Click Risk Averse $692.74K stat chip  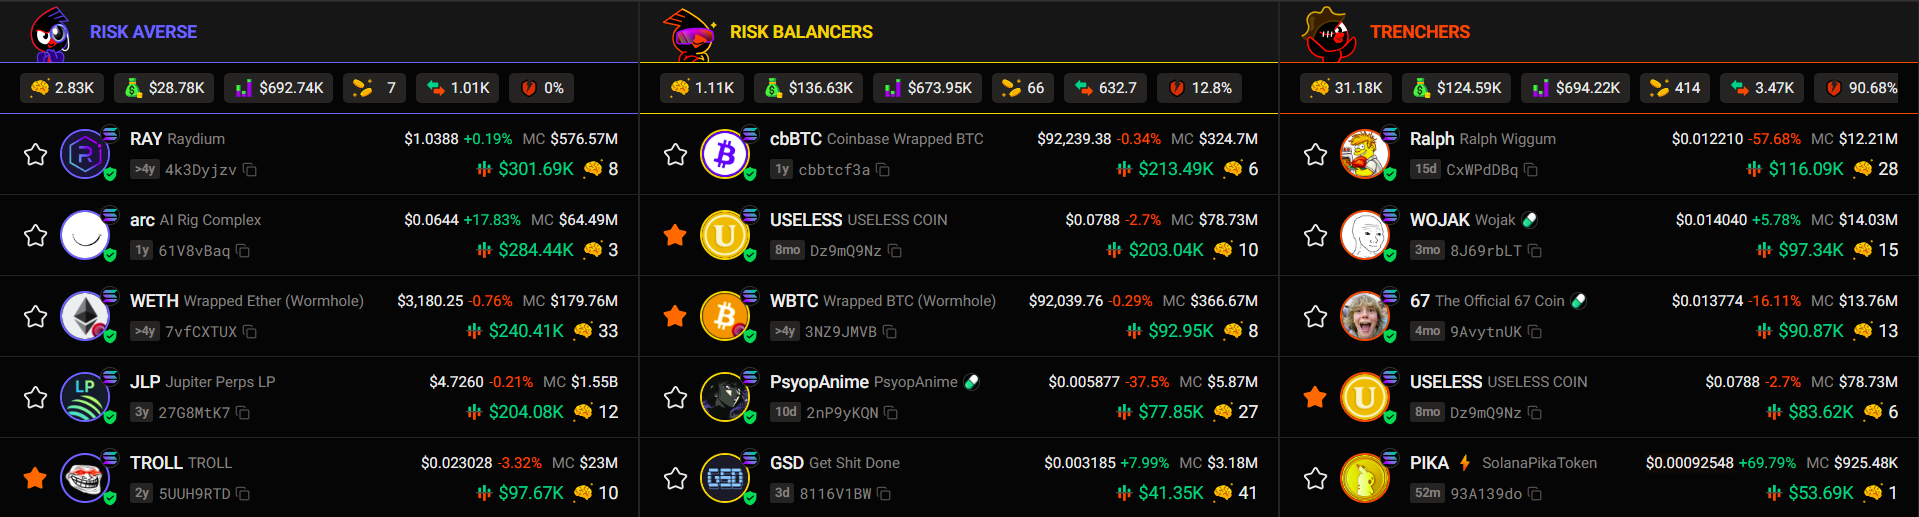279,88
